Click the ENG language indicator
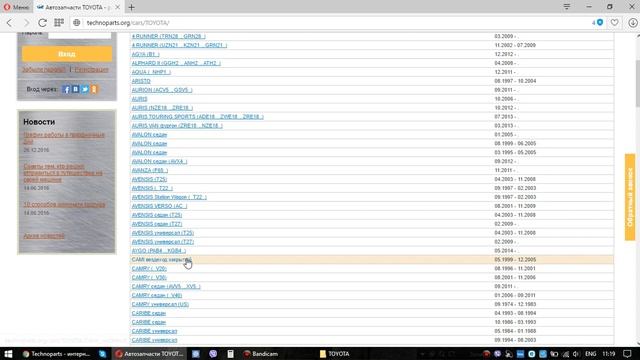The height and width of the screenshot is (360, 640). pos(591,354)
